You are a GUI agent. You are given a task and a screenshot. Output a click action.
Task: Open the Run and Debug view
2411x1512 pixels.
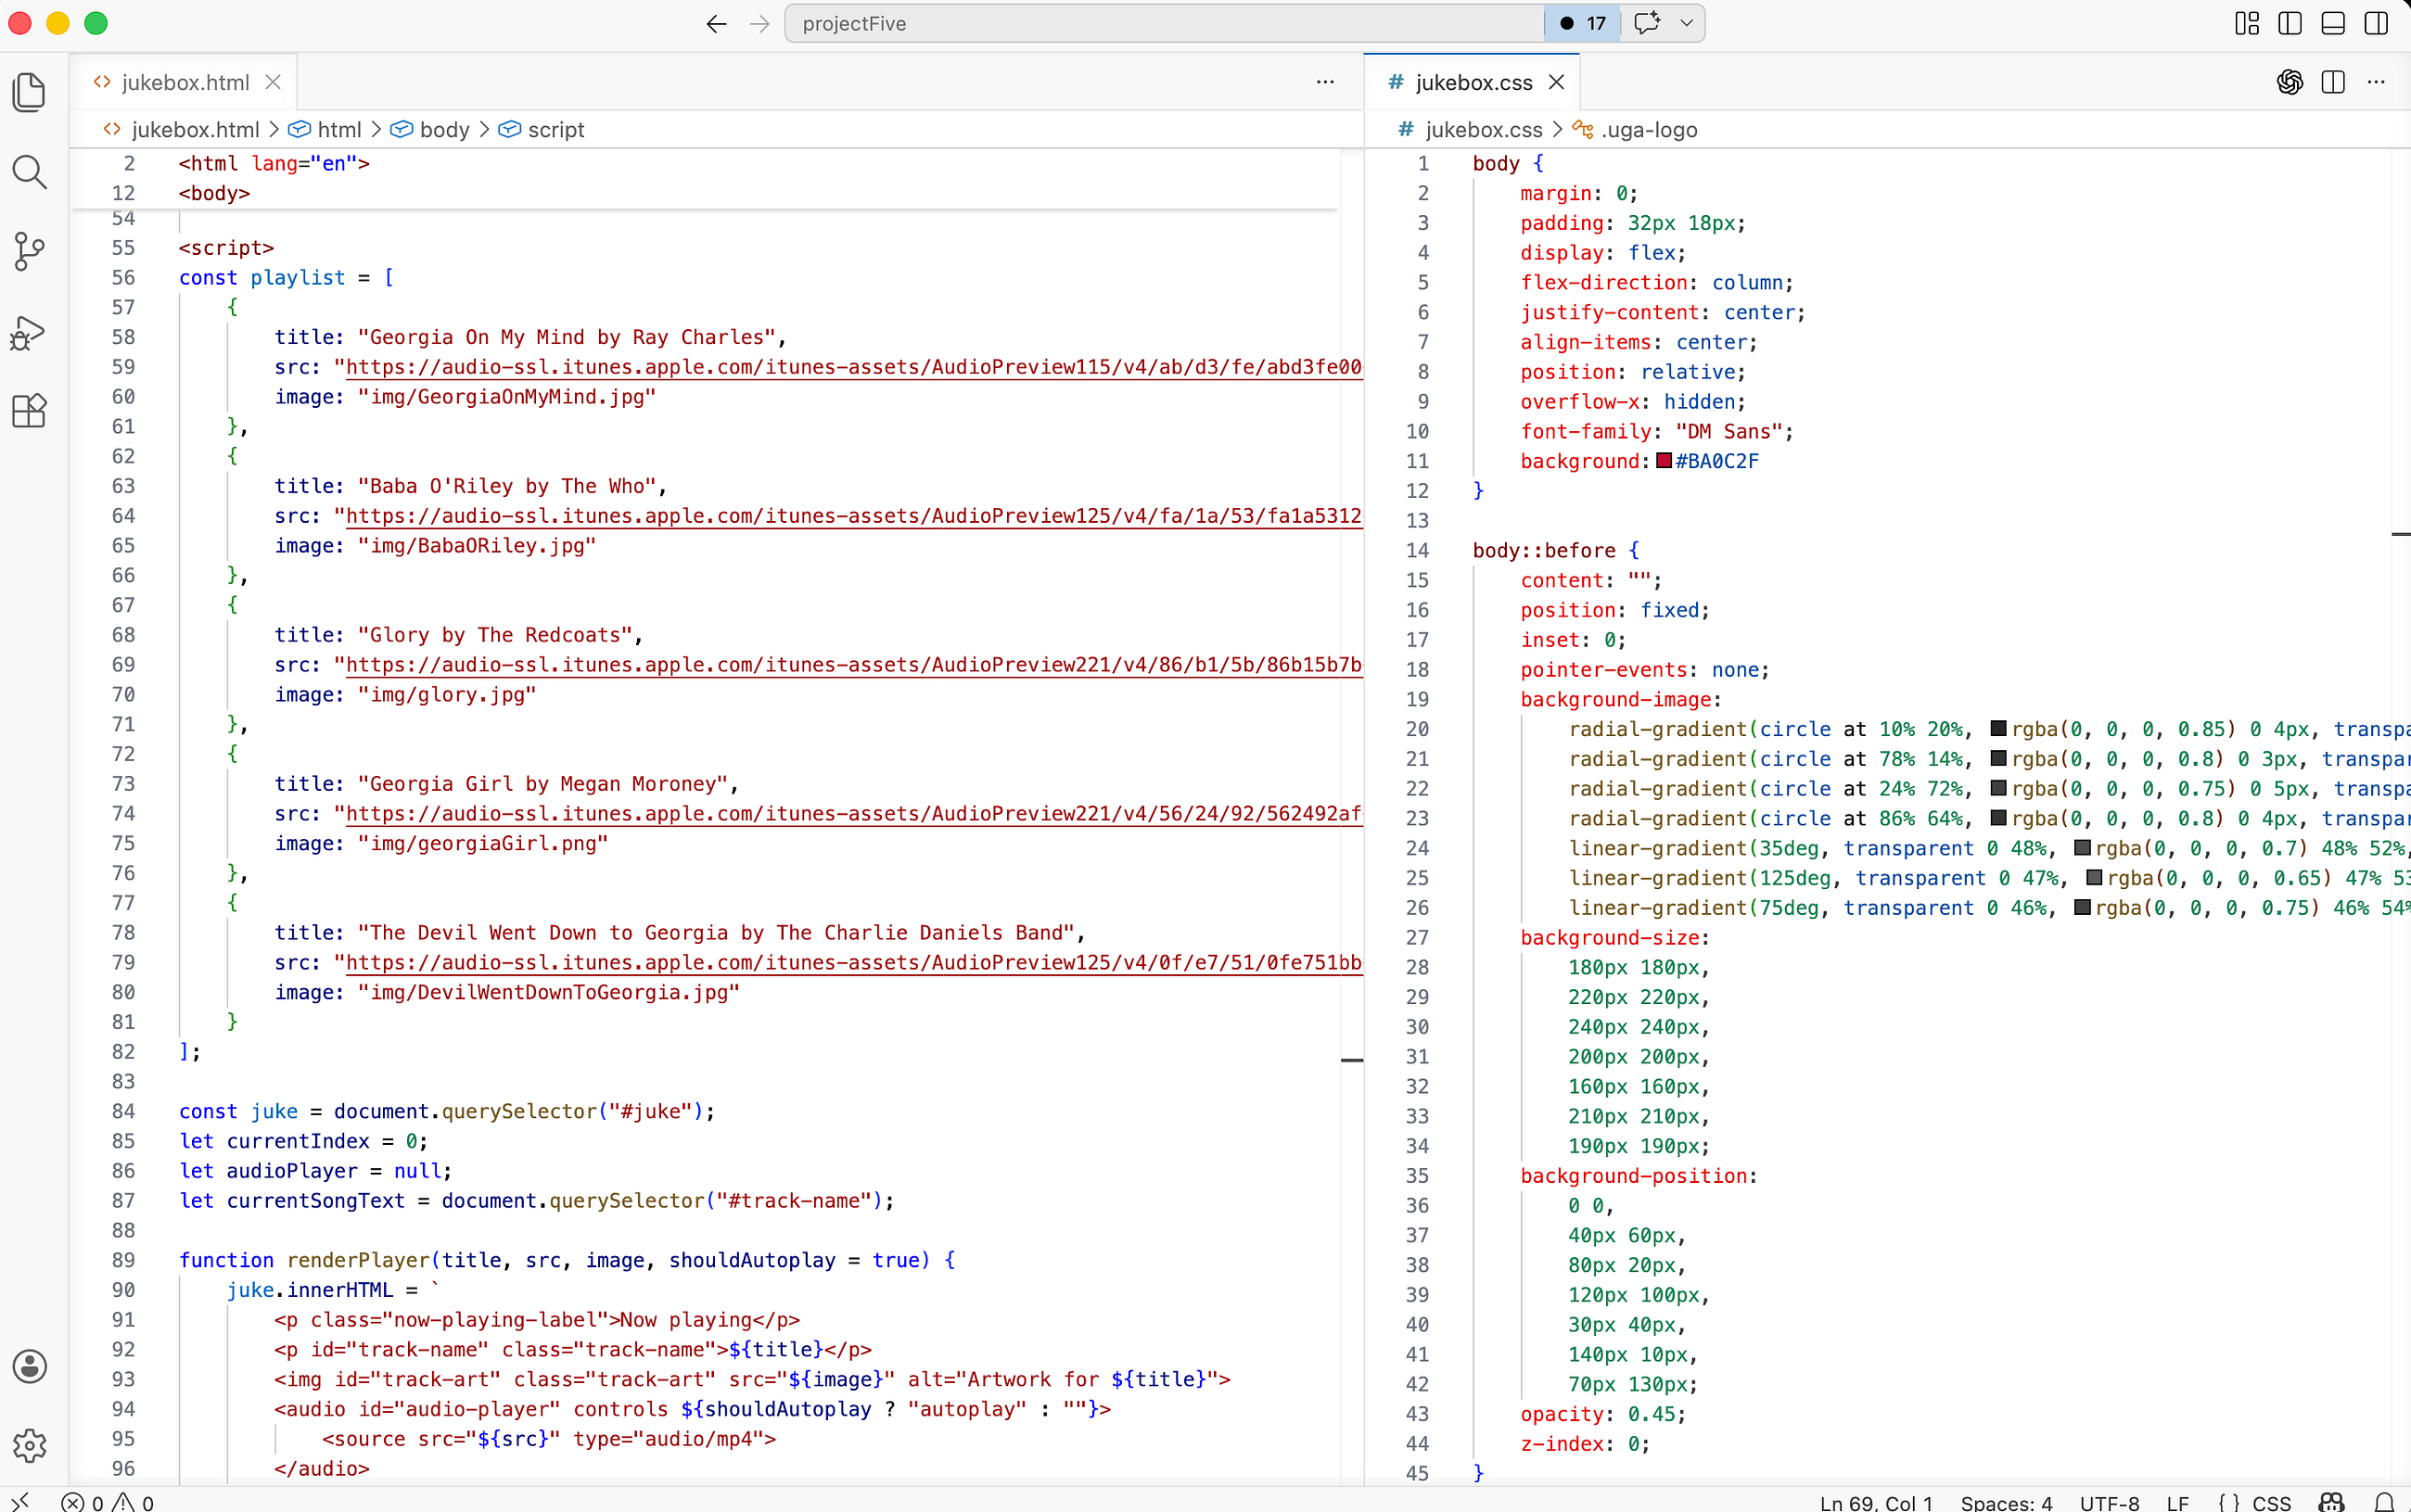pos(29,332)
